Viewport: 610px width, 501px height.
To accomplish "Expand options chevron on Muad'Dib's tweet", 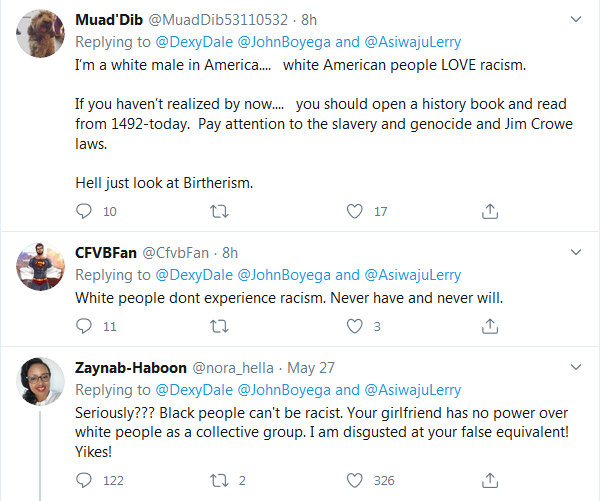I will click(x=576, y=19).
